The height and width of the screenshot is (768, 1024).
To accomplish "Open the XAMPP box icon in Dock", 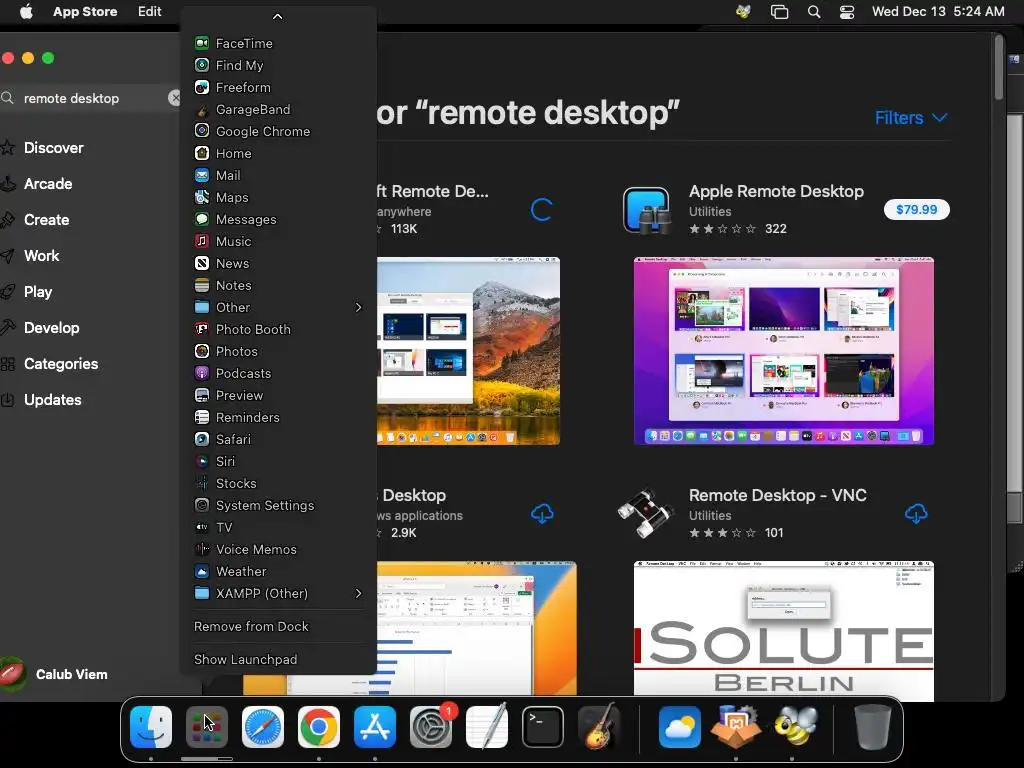I will [x=736, y=727].
